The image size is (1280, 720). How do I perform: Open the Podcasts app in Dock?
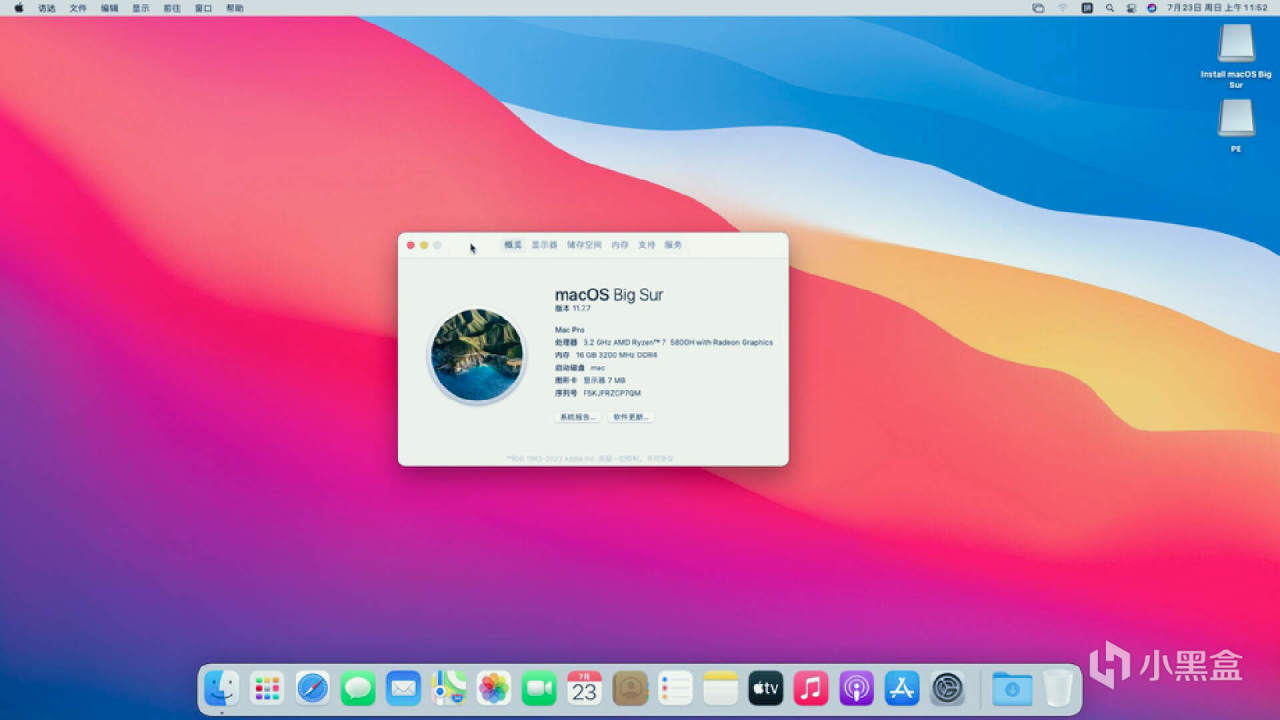[x=856, y=688]
